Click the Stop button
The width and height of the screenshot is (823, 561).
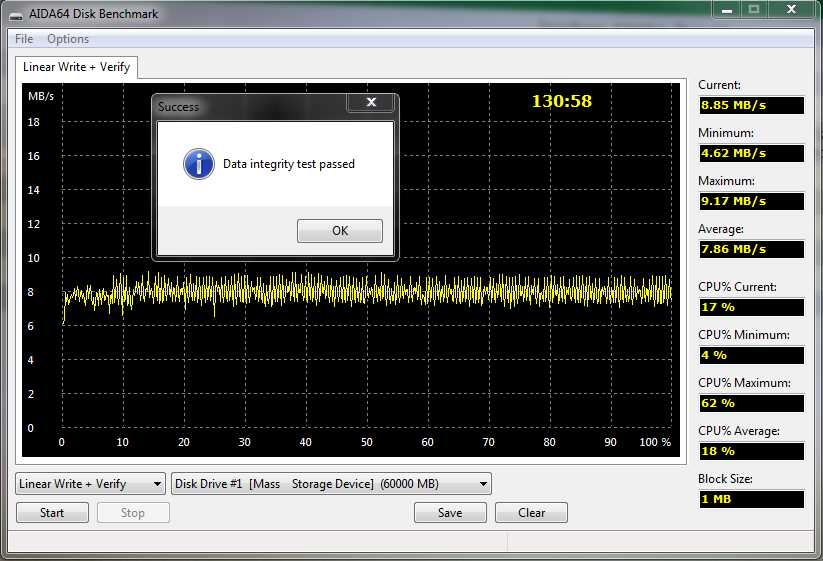pyautogui.click(x=132, y=513)
